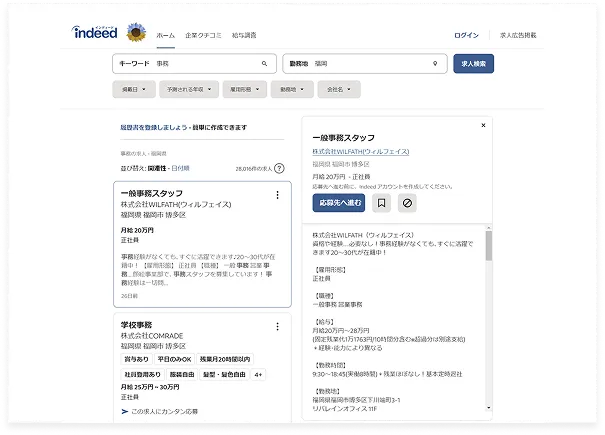Click the keyword search magnifier icon

(x=264, y=64)
